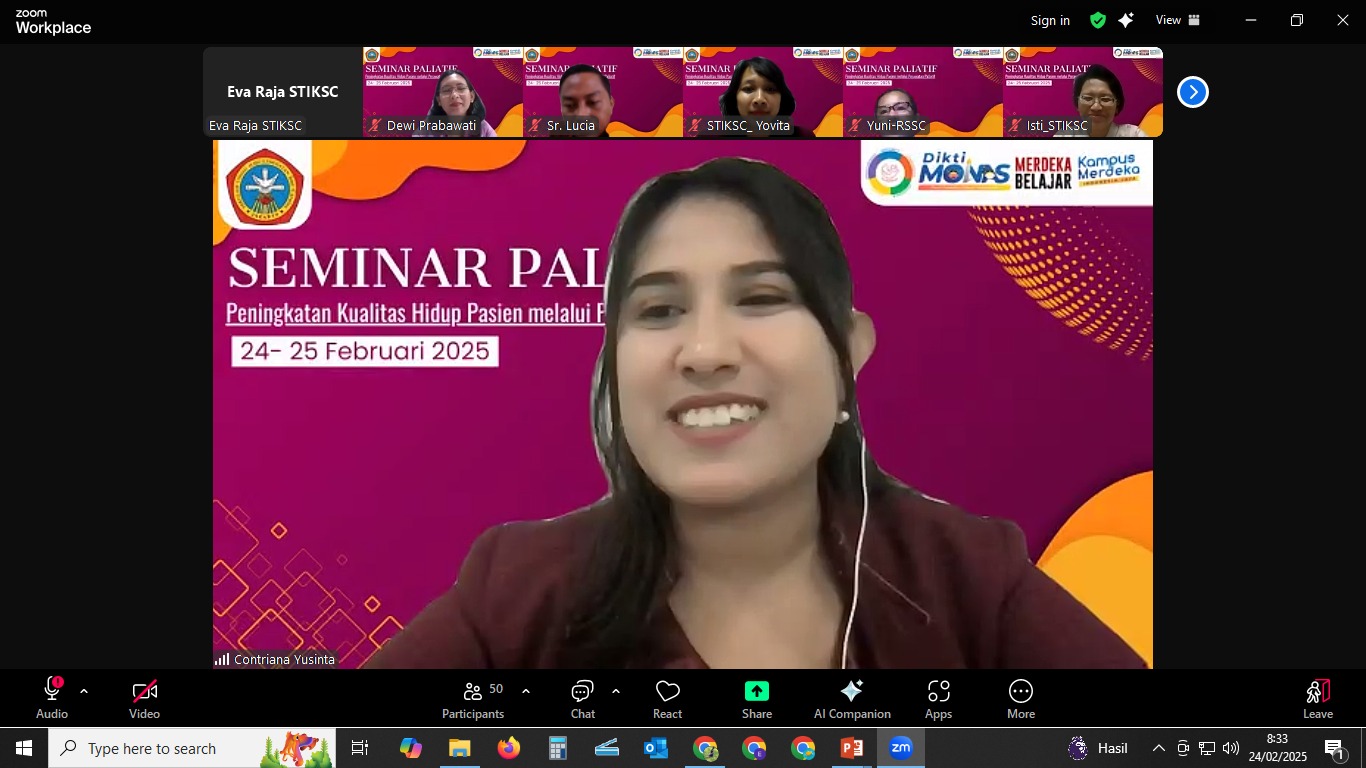This screenshot has width=1366, height=768.
Task: Click the green encryption shield icon
Action: tap(1098, 20)
